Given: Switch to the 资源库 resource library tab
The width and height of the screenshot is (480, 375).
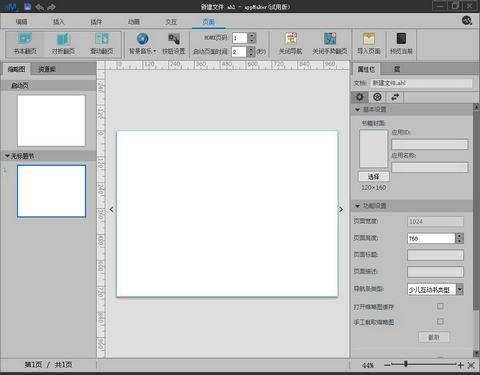Looking at the screenshot, I should pos(47,69).
